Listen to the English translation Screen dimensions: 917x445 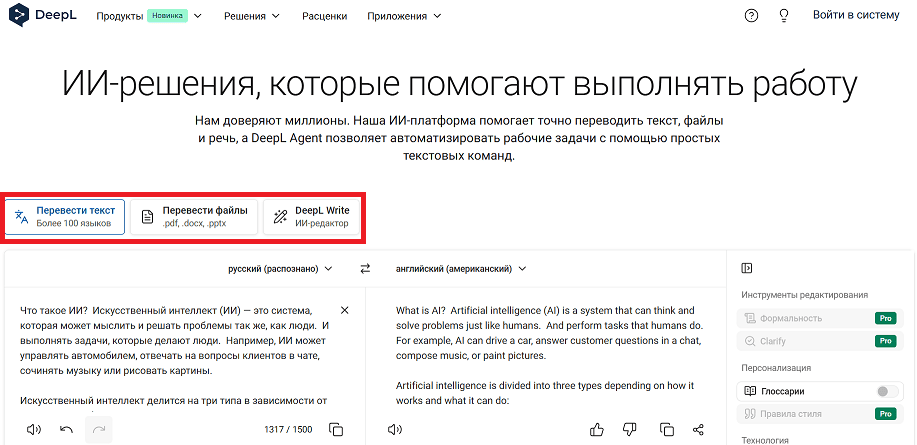(395, 430)
